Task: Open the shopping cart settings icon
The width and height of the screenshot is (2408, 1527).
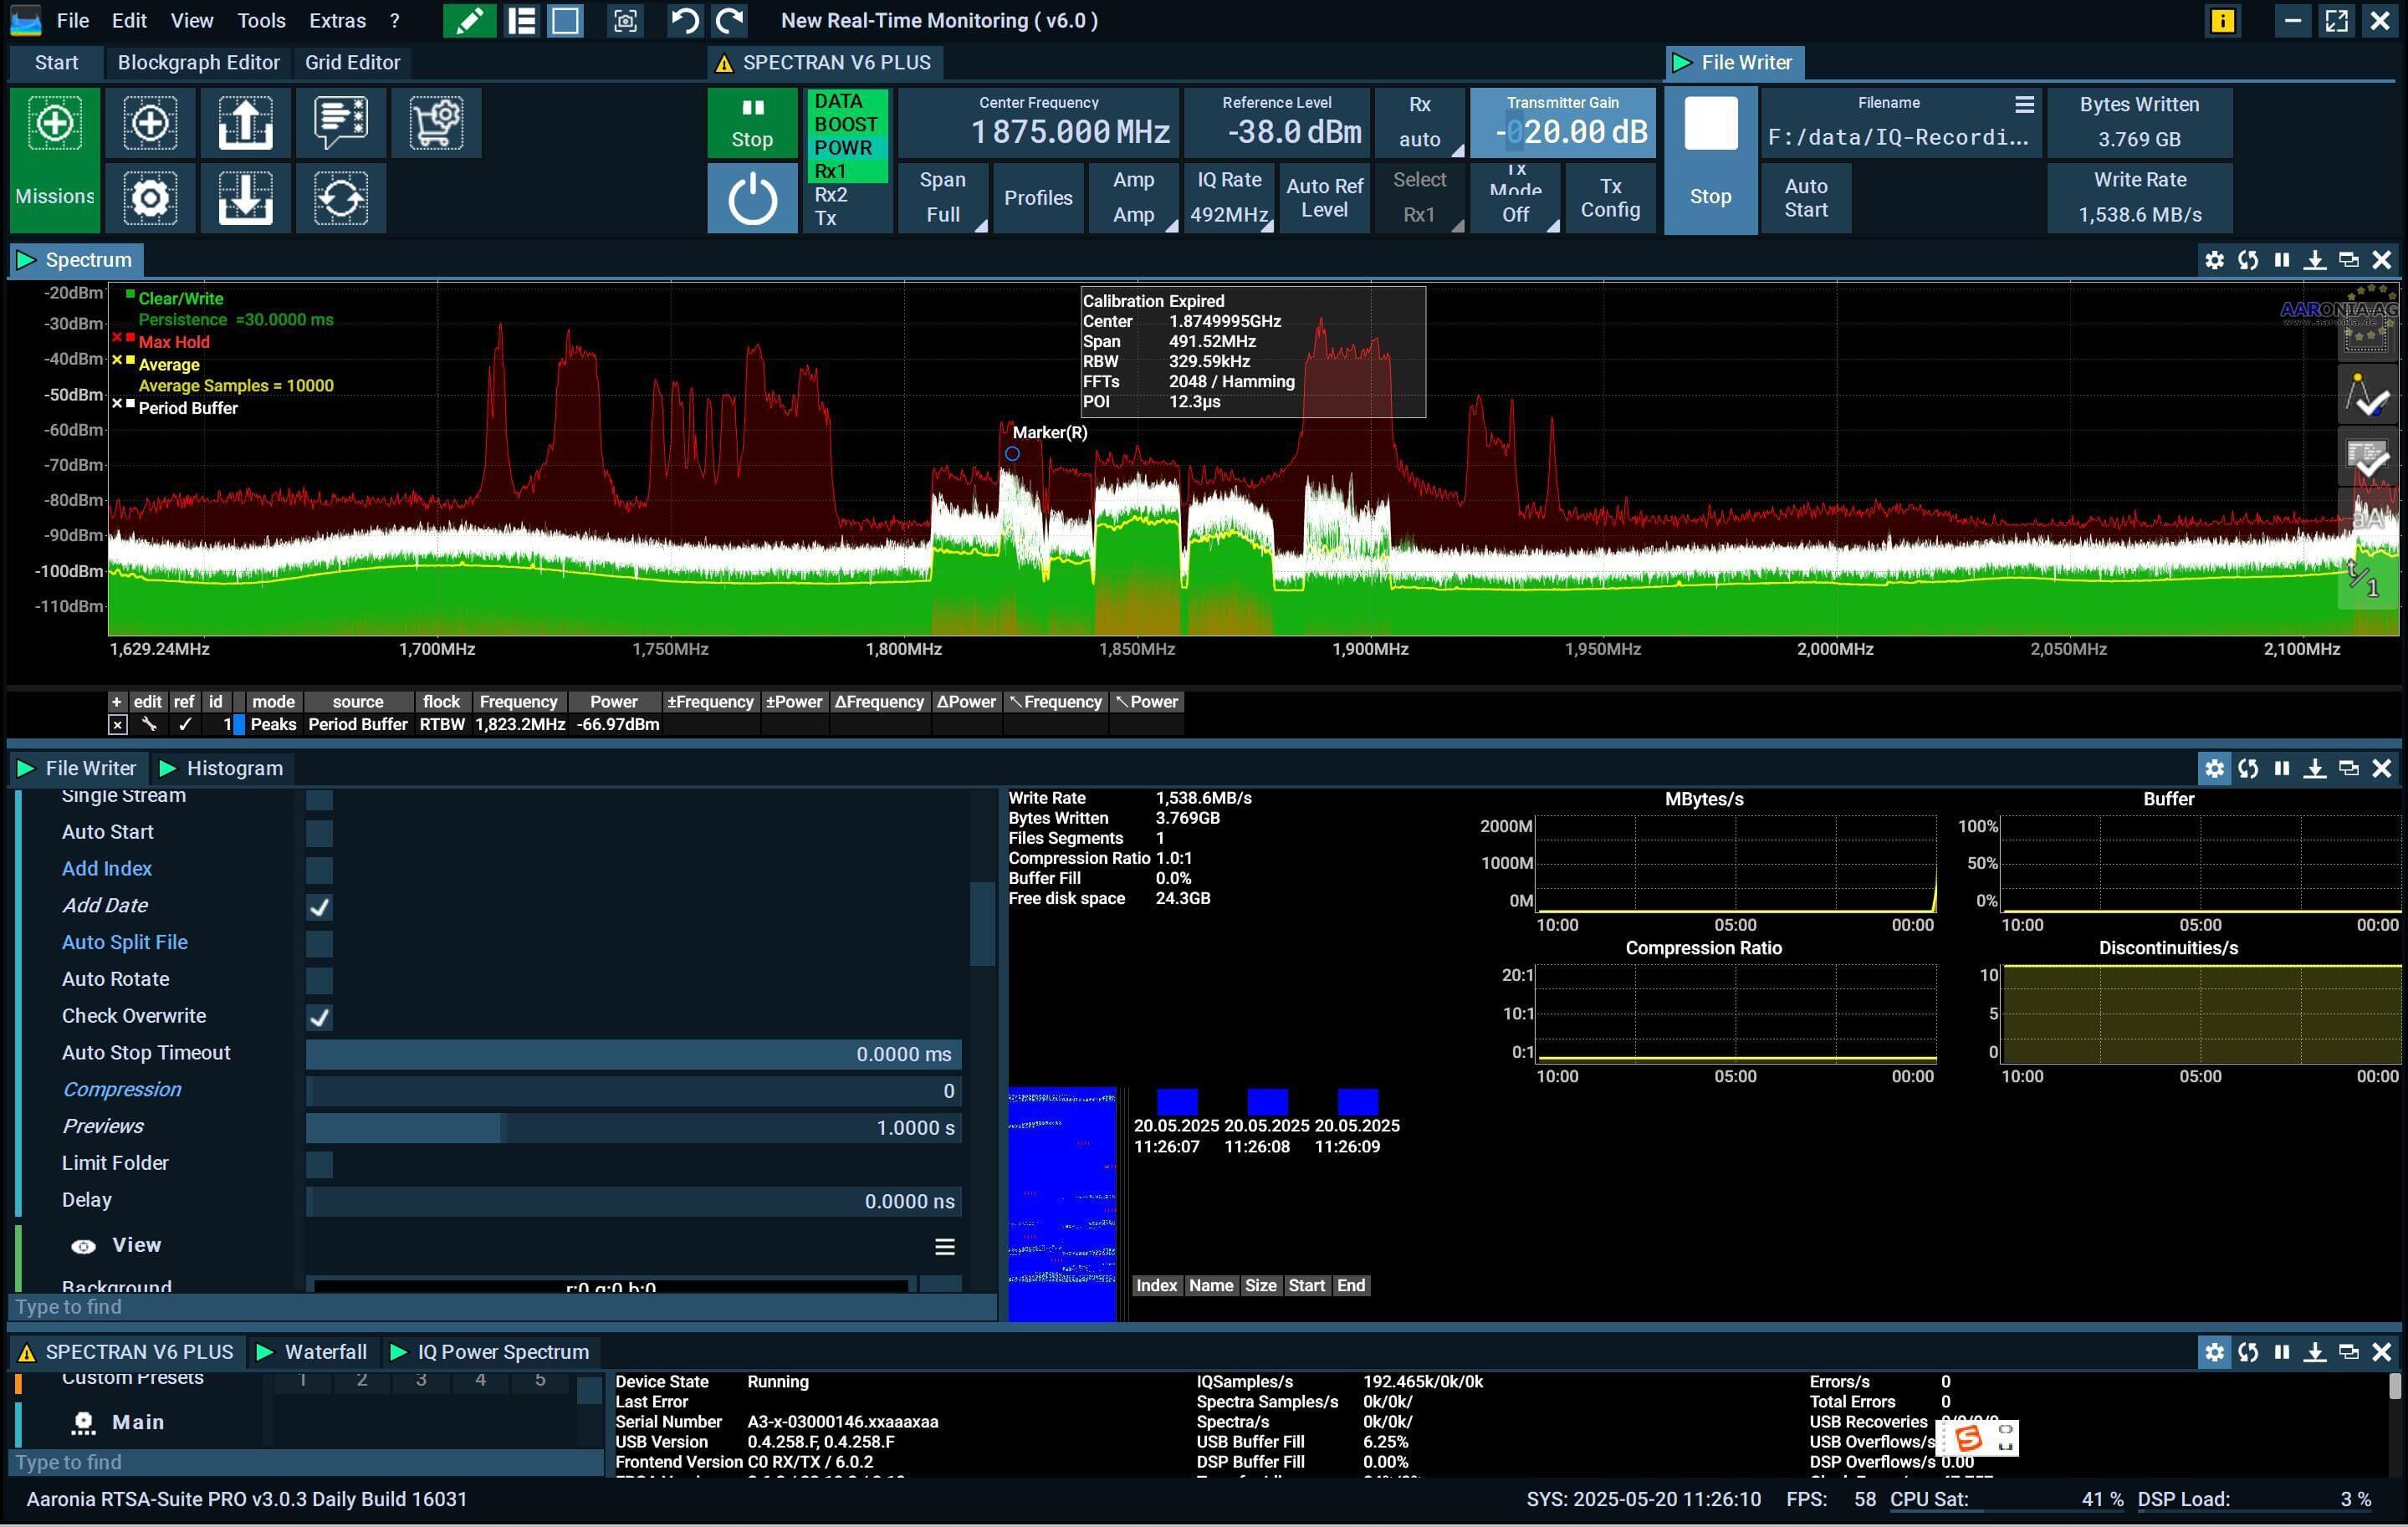Action: pyautogui.click(x=436, y=123)
